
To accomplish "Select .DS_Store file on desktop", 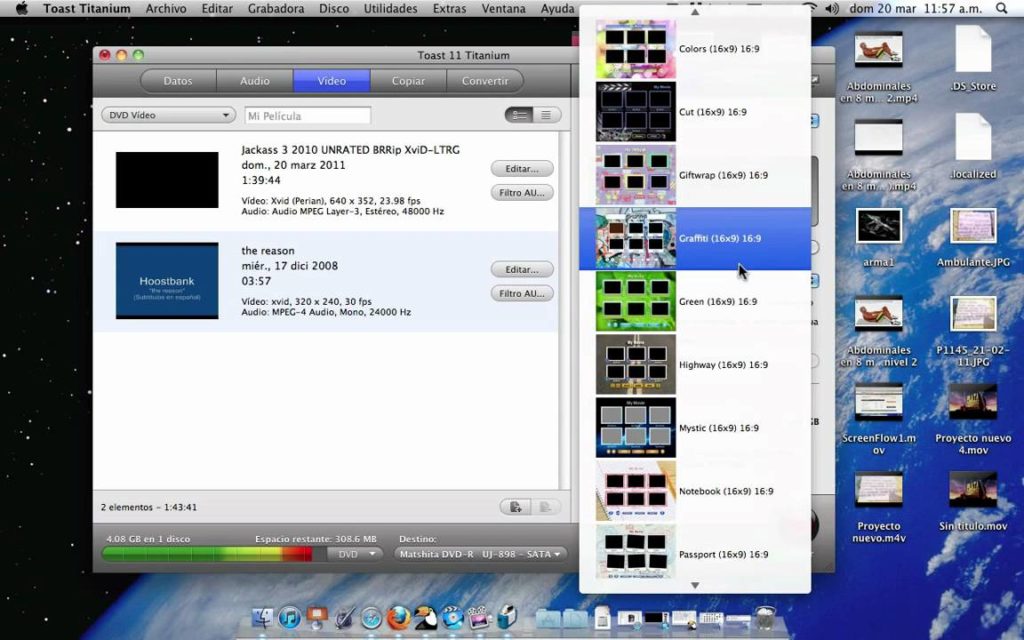I will pos(973,59).
